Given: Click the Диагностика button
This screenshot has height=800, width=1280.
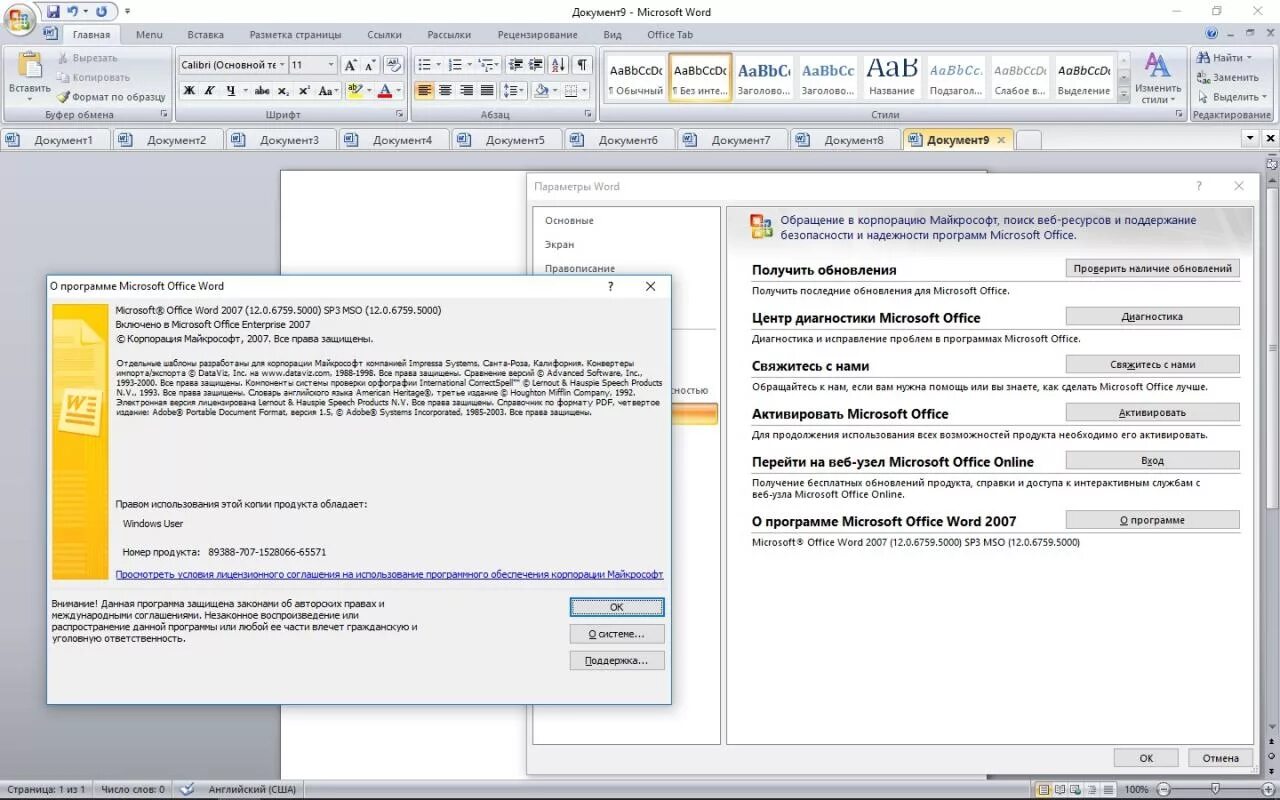Looking at the screenshot, I should click(1152, 316).
